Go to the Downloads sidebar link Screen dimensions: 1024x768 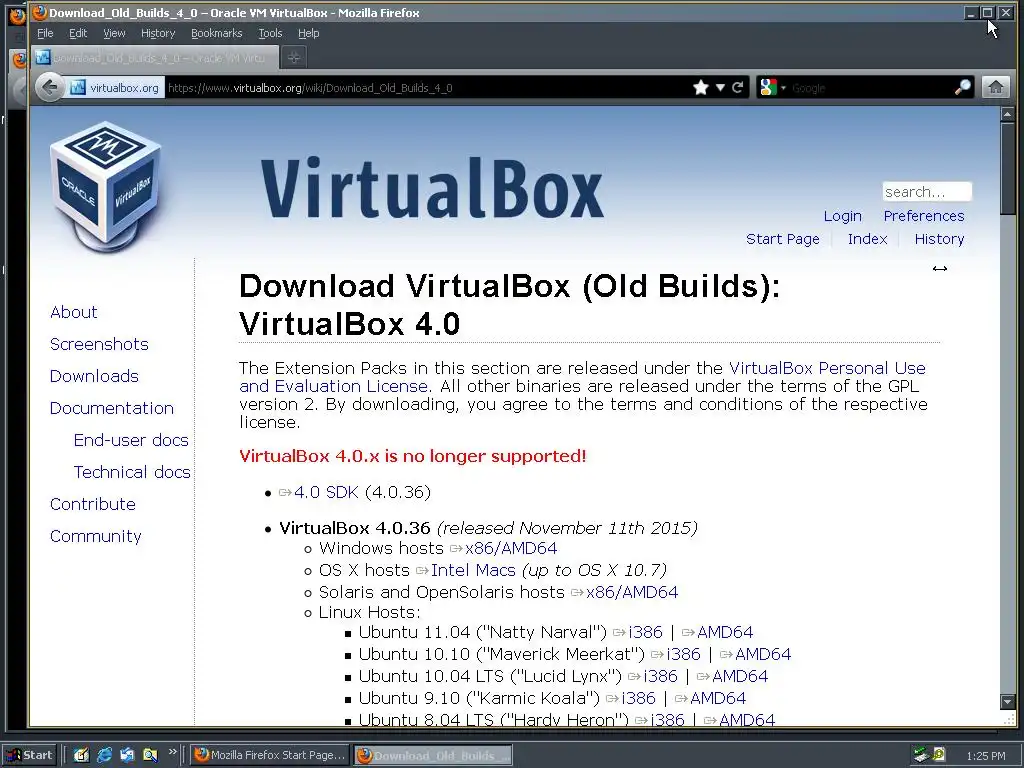[x=94, y=376]
